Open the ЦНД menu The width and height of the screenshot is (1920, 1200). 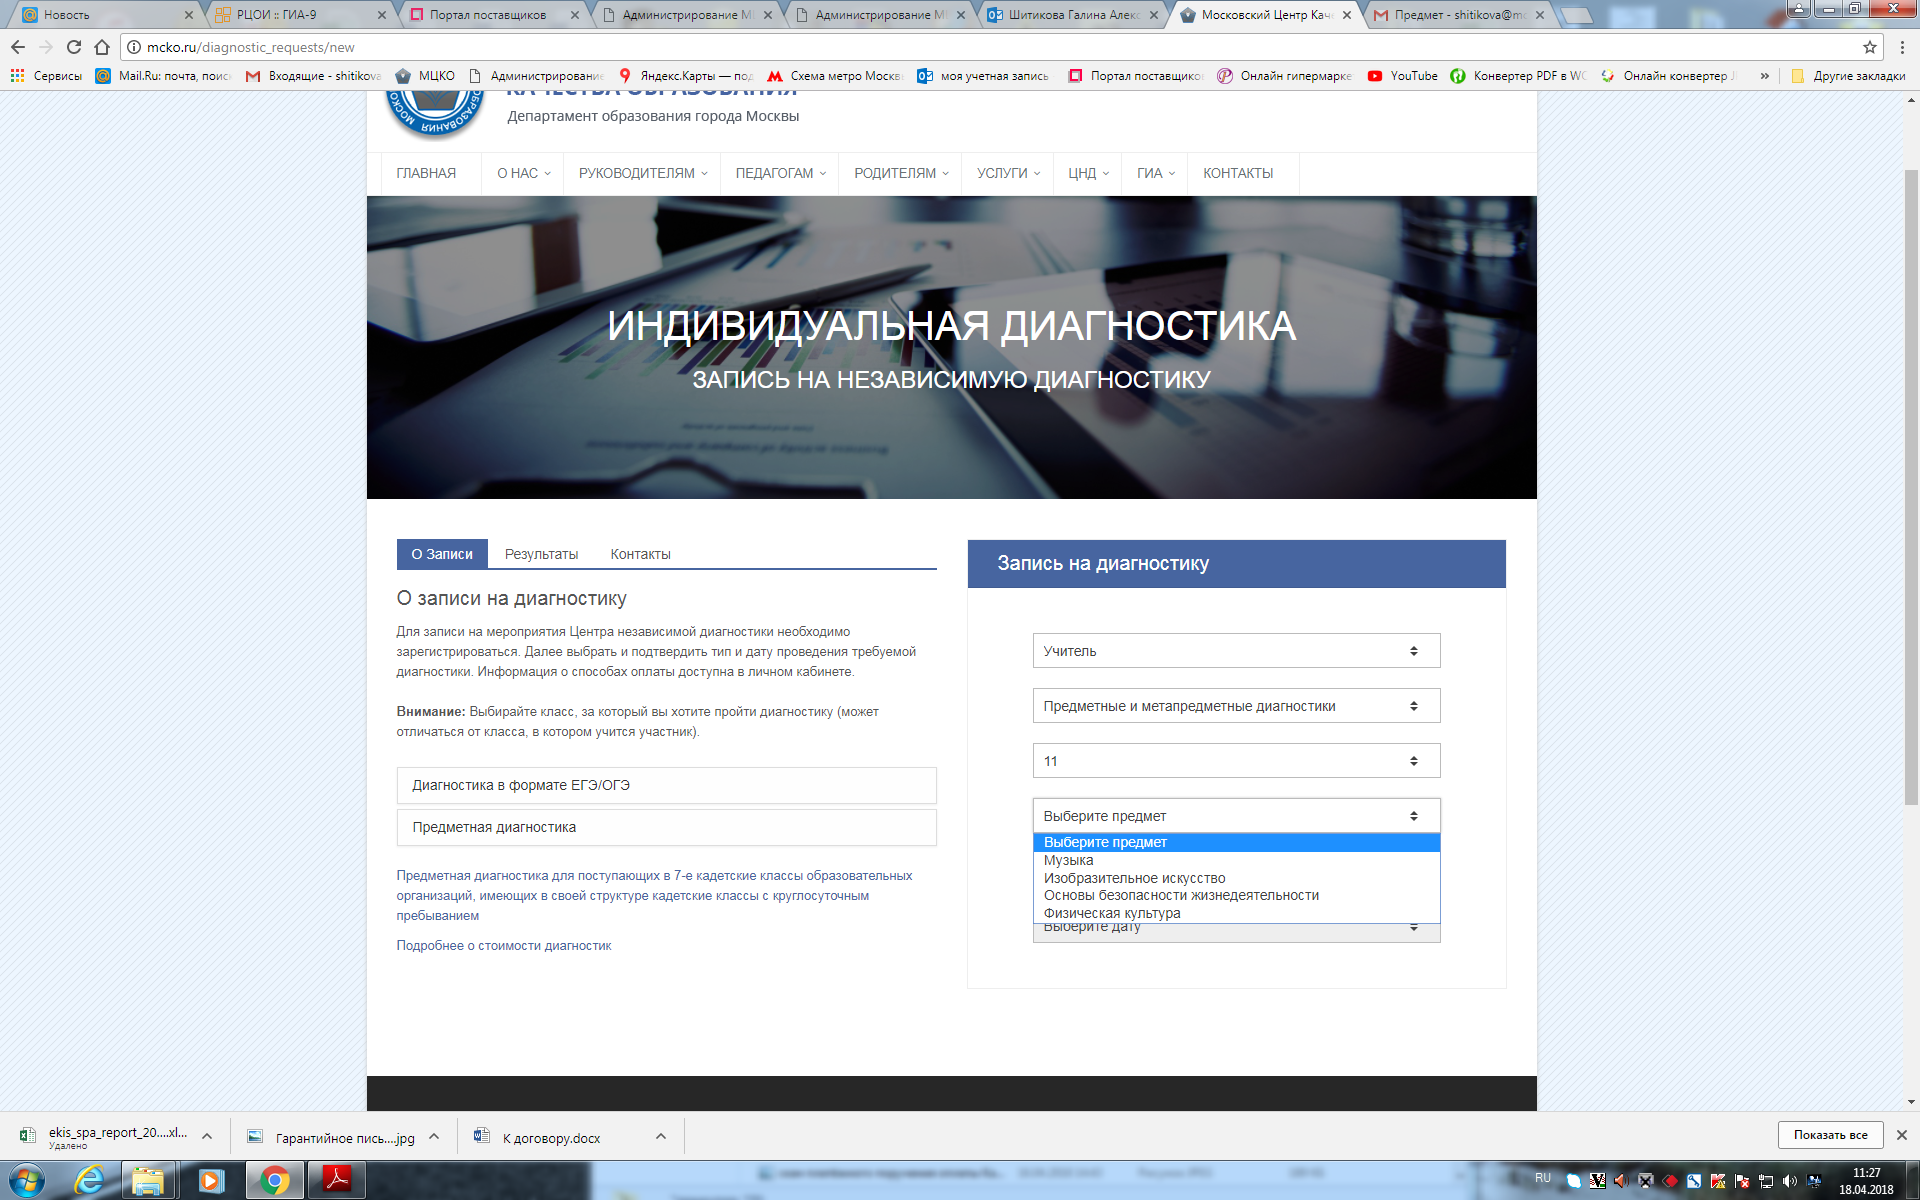[1088, 174]
